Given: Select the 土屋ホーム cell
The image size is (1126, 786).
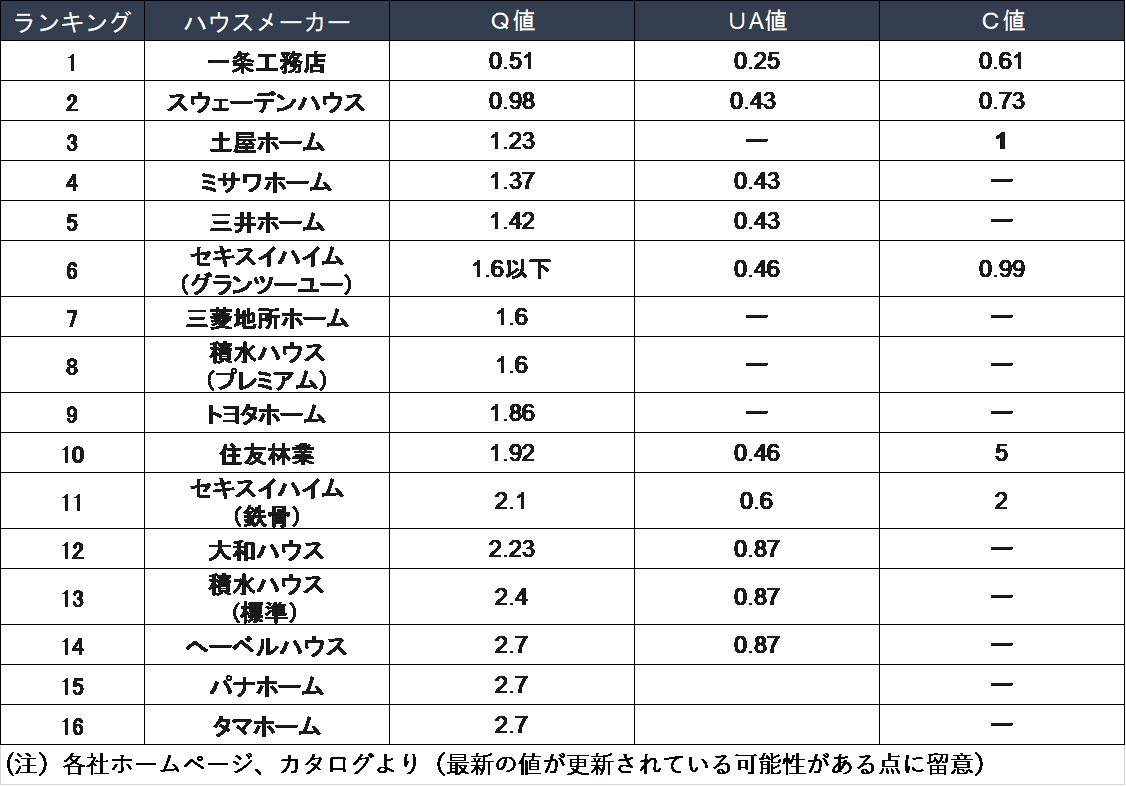Looking at the screenshot, I should (267, 141).
